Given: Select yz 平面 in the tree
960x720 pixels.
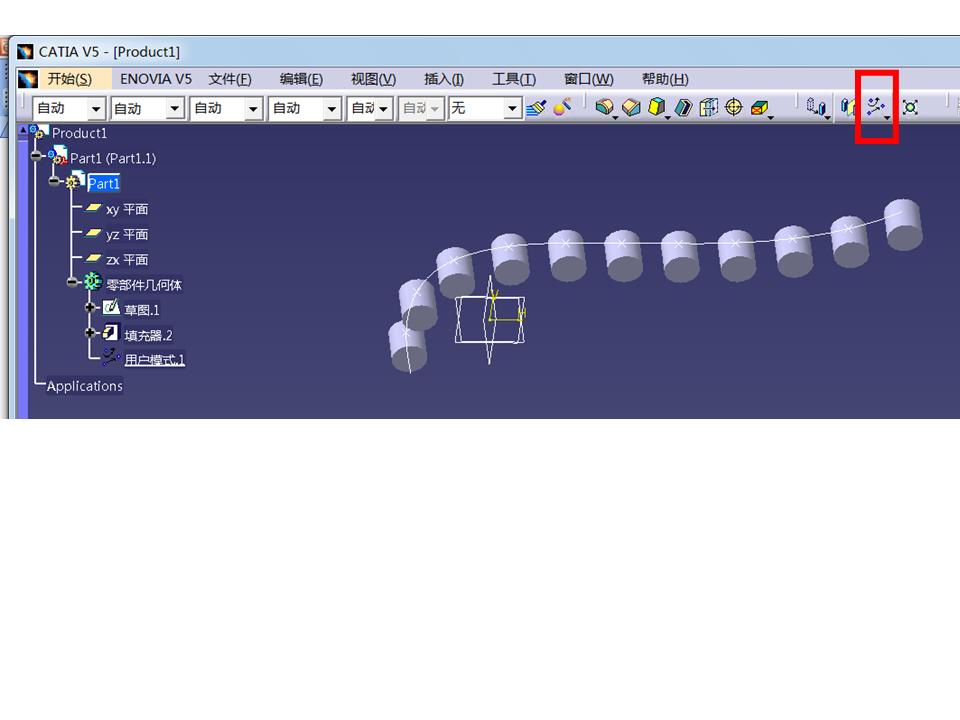Looking at the screenshot, I should pos(127,234).
